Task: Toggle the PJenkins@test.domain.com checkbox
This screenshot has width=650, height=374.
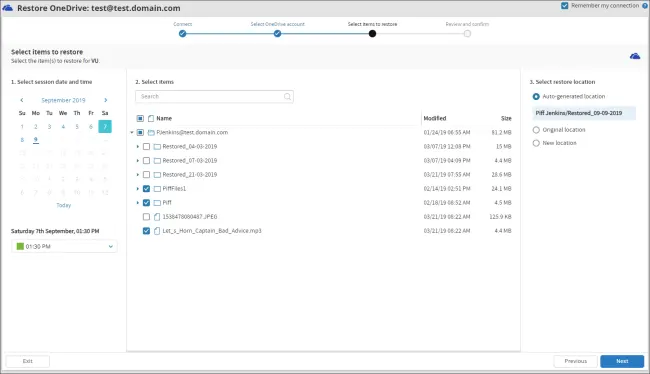Action: pos(140,133)
